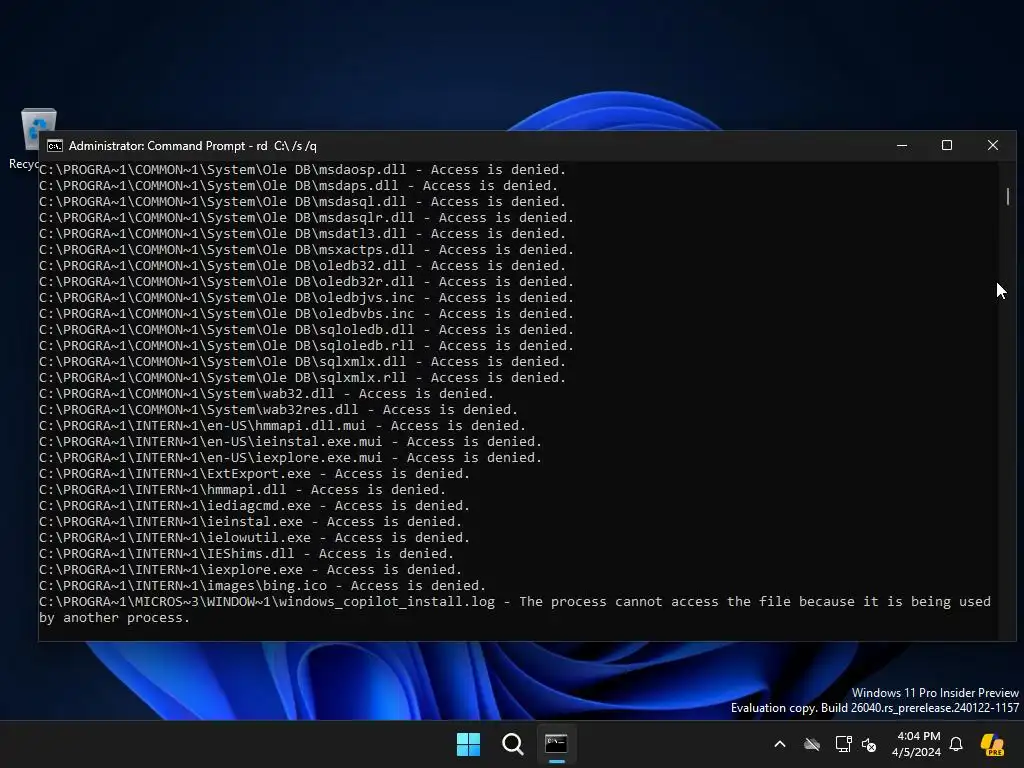Open the Command Prompt window system menu icon

point(55,146)
